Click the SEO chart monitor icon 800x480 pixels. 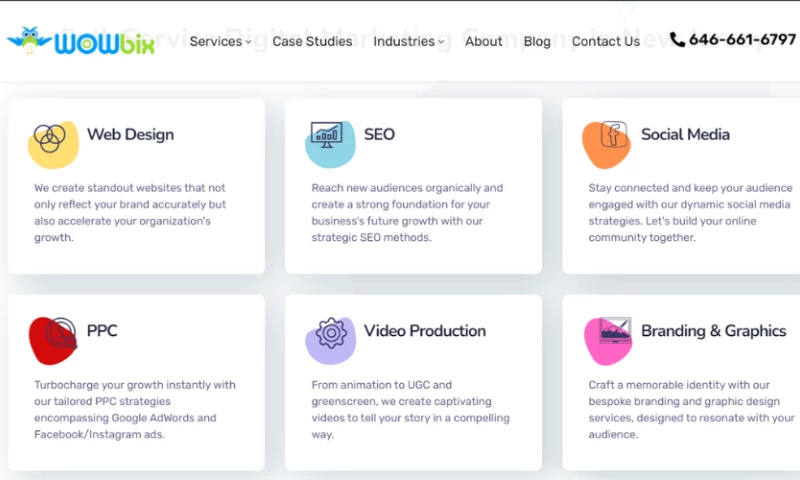click(x=327, y=134)
